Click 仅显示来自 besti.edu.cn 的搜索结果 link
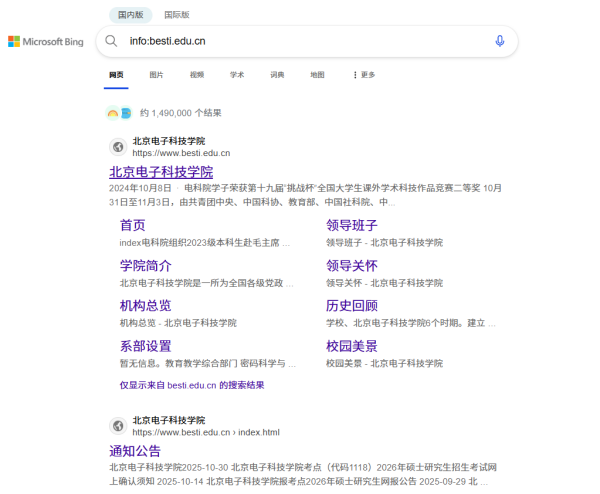600x494 pixels. pos(192,385)
